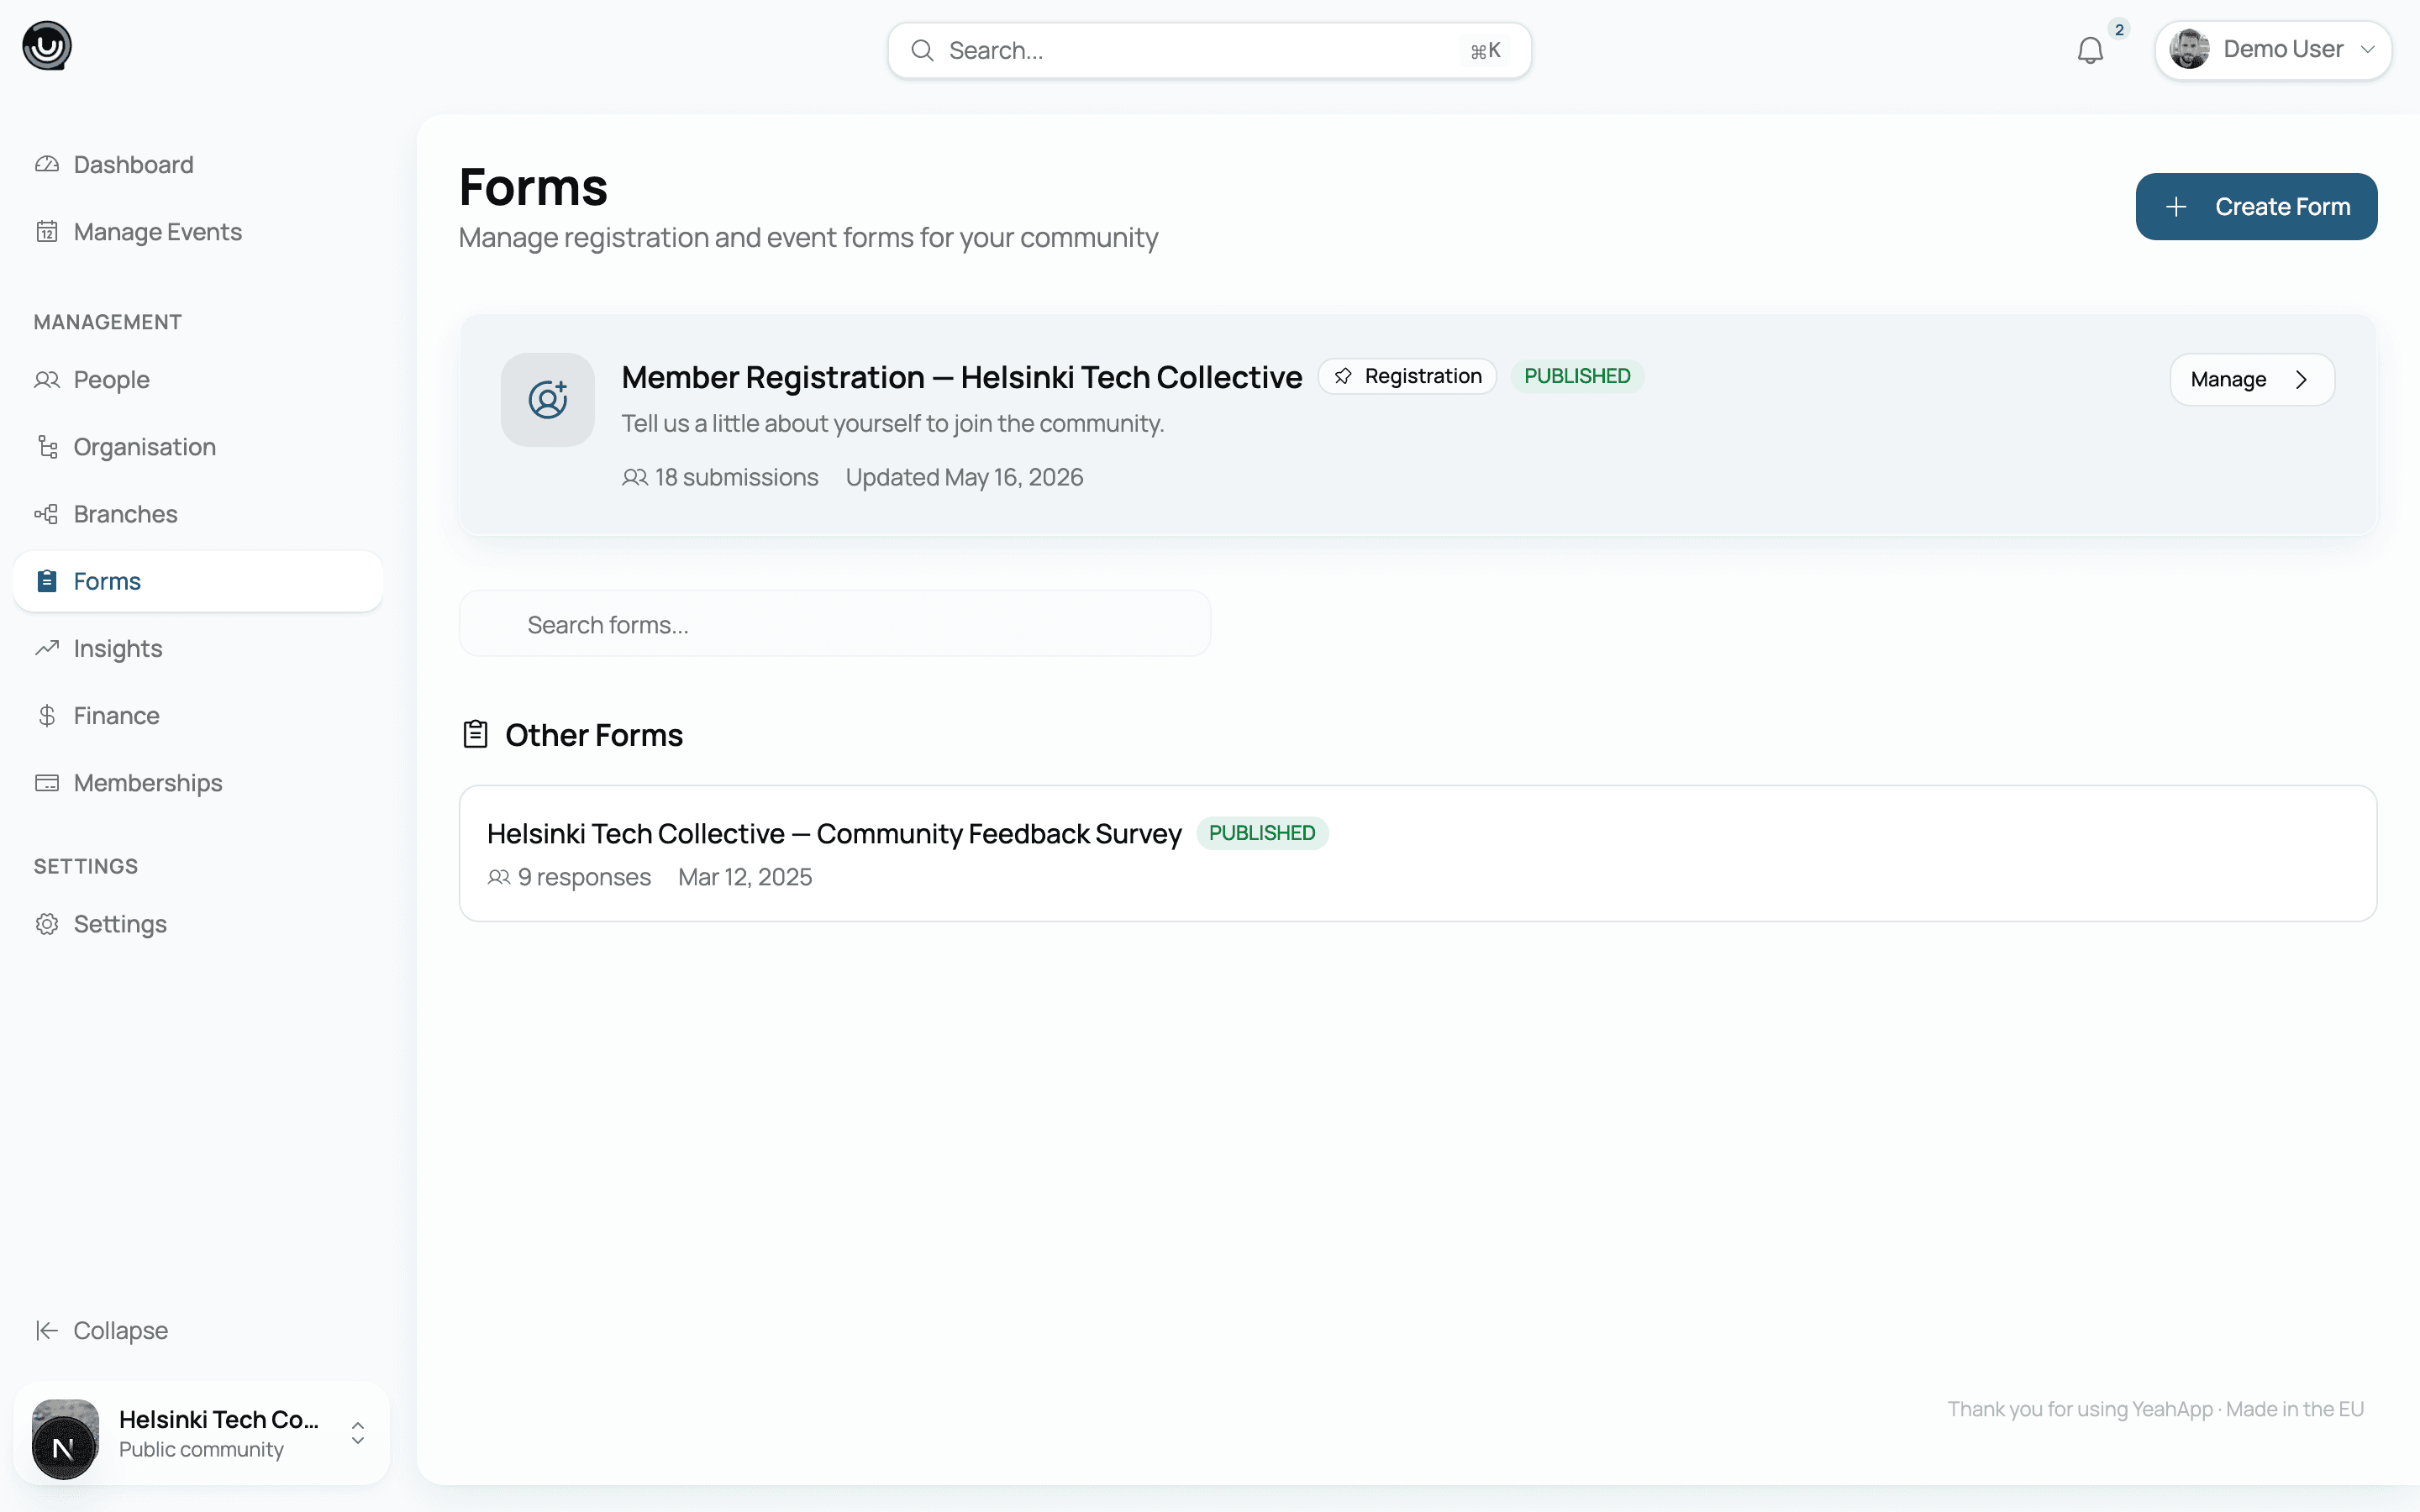
Task: Open the notifications bell
Action: coord(2090,51)
